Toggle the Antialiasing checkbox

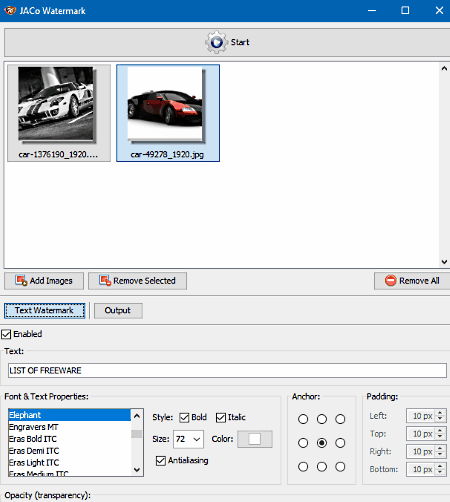pos(161,461)
